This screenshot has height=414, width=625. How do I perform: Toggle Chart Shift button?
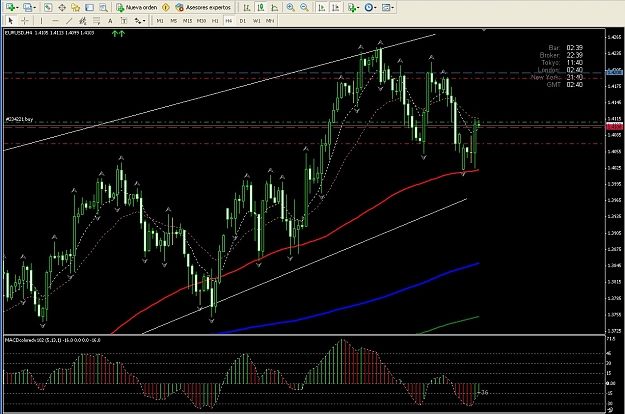(x=335, y=7)
